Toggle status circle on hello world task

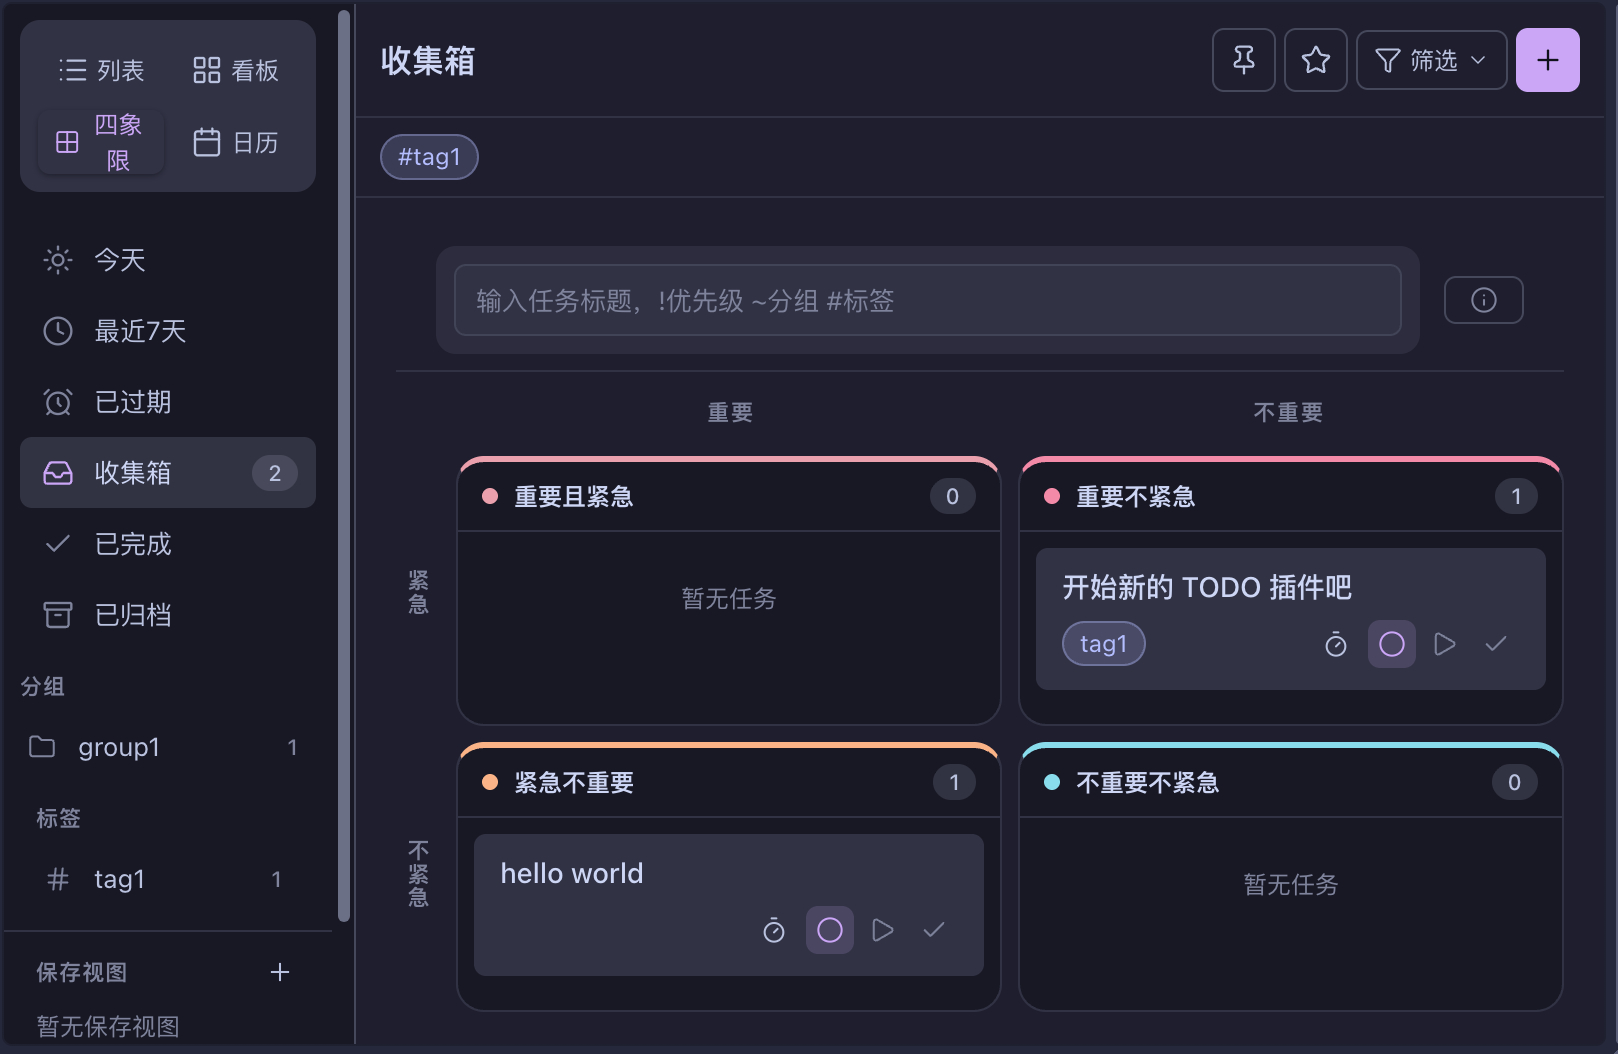click(x=830, y=930)
